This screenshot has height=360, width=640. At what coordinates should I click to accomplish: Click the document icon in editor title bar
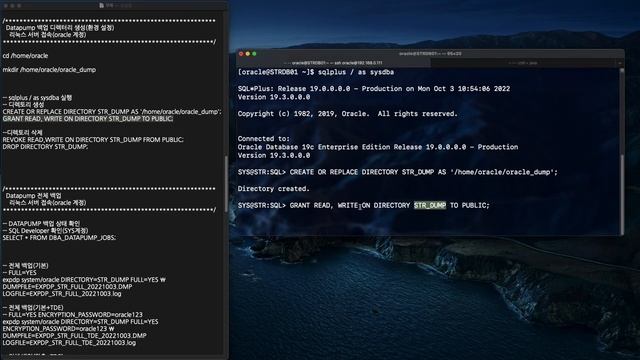pos(102,6)
